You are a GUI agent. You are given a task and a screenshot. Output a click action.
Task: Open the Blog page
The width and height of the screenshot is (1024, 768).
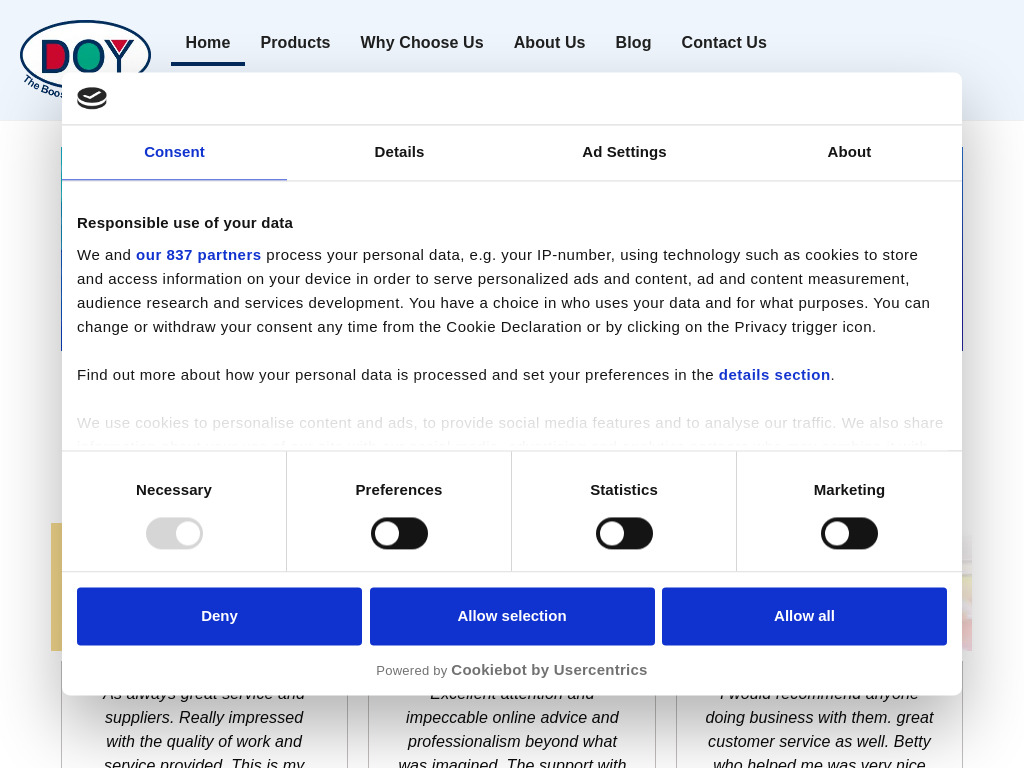pos(633,42)
